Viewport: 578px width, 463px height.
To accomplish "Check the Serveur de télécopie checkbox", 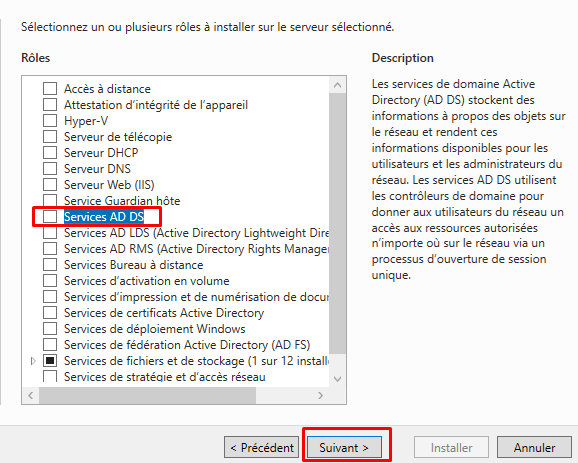I will (50, 137).
